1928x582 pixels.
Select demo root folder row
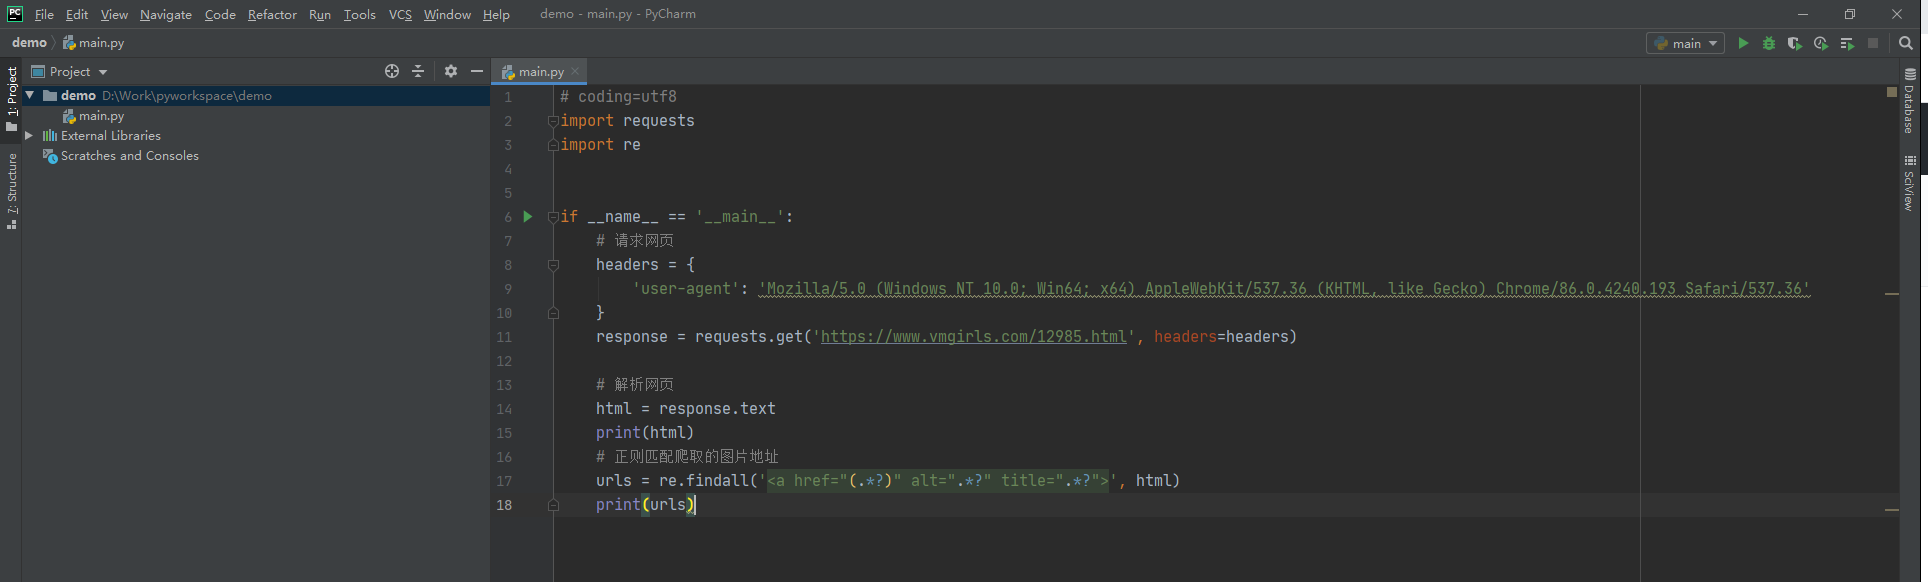point(256,95)
